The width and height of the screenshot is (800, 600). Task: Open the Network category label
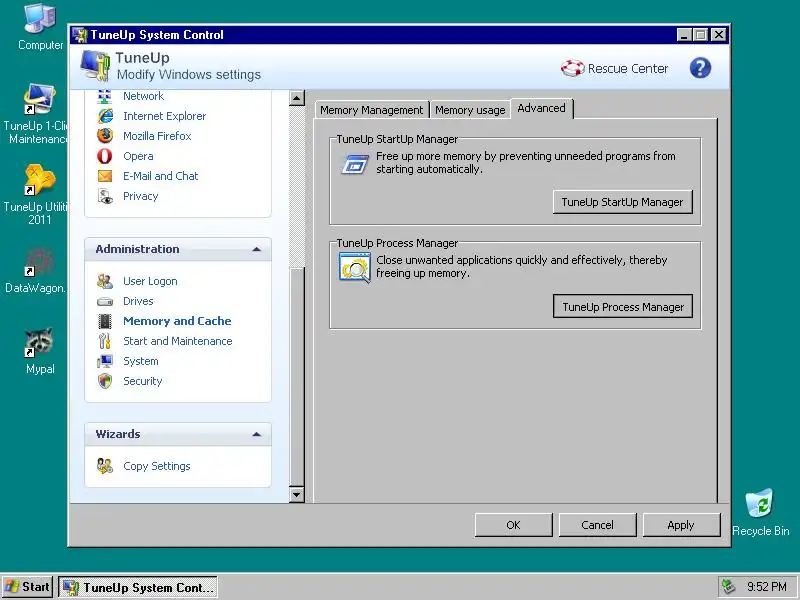coord(143,96)
